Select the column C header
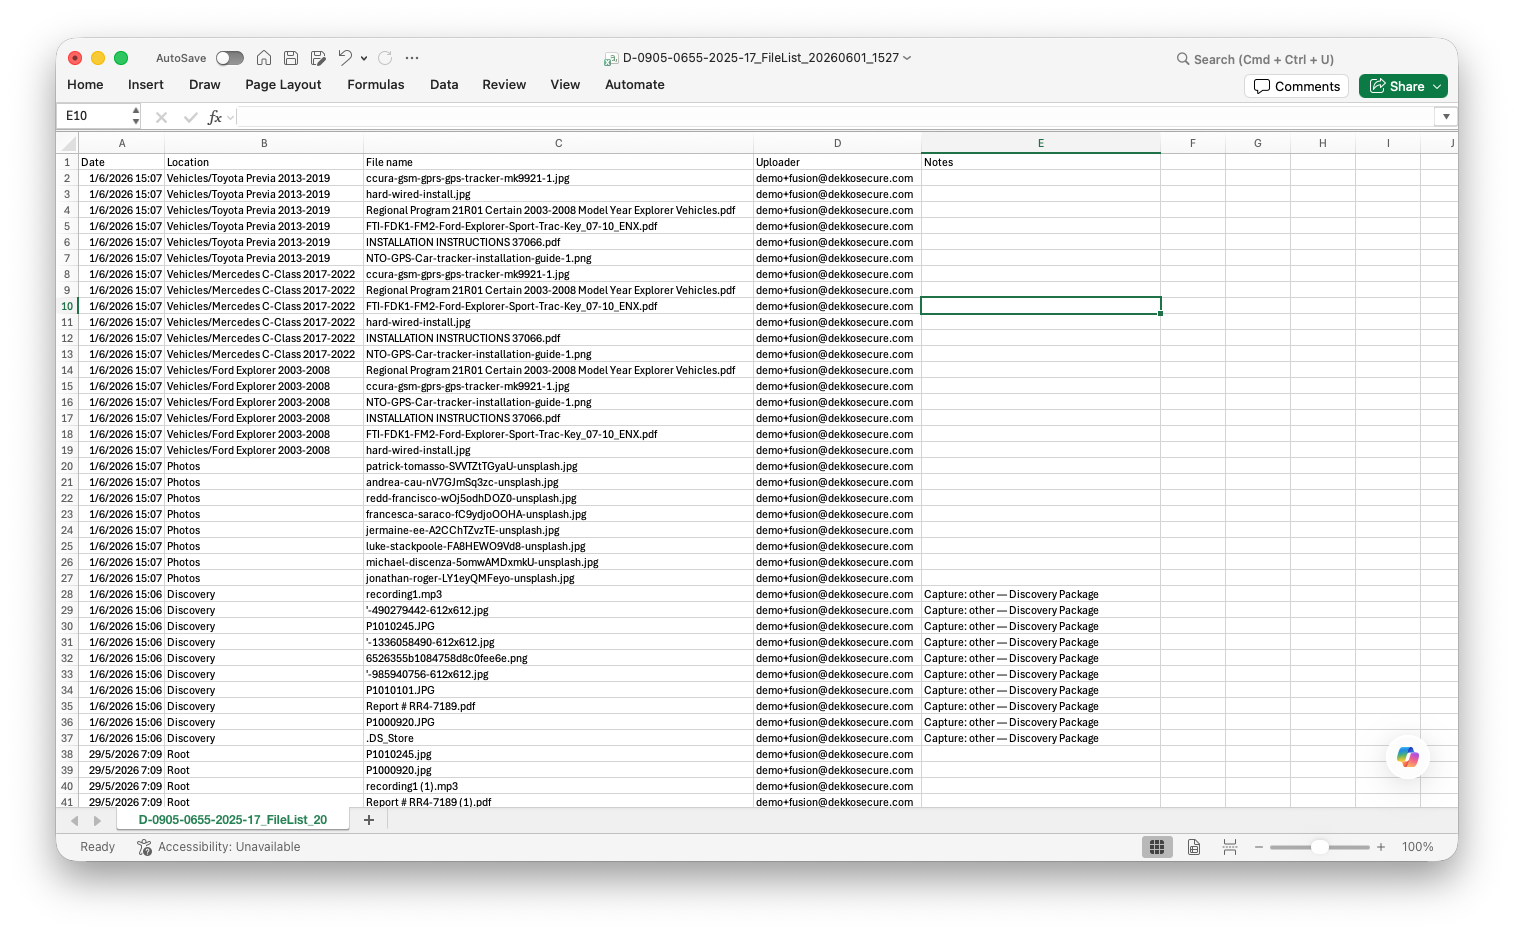 point(558,143)
